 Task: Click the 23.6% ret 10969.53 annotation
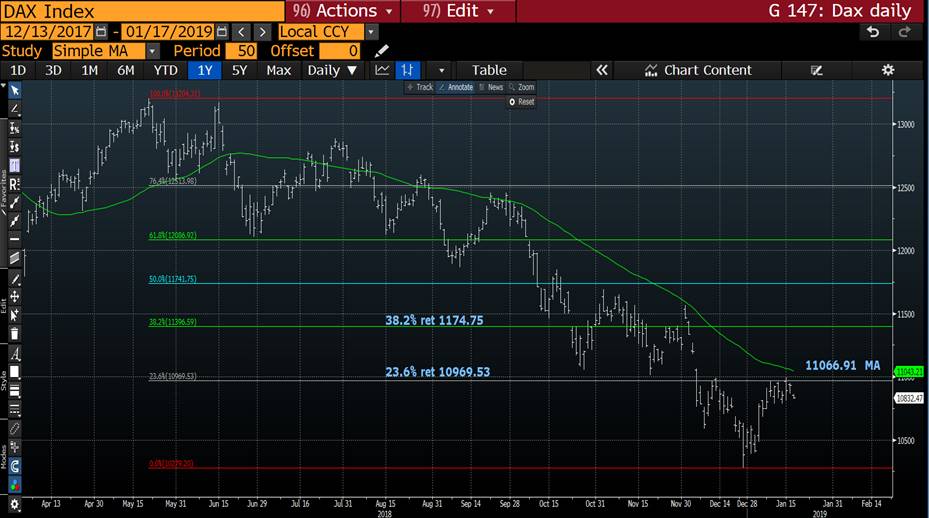pyautogui.click(x=438, y=372)
